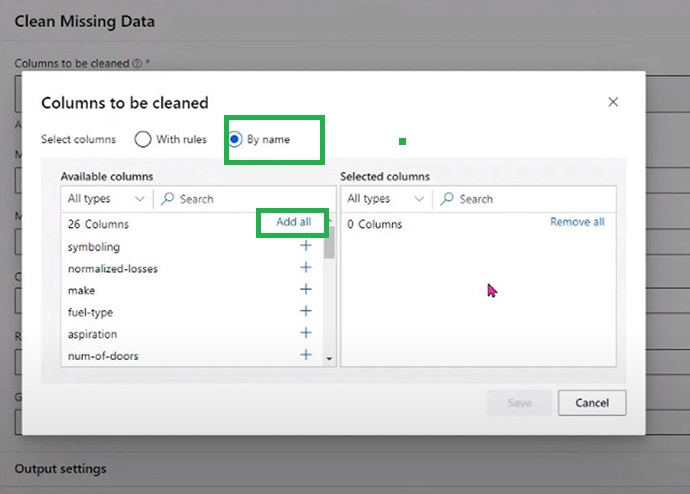This screenshot has width=690, height=494.
Task: Add aspiration column via its plus icon
Action: point(306,334)
